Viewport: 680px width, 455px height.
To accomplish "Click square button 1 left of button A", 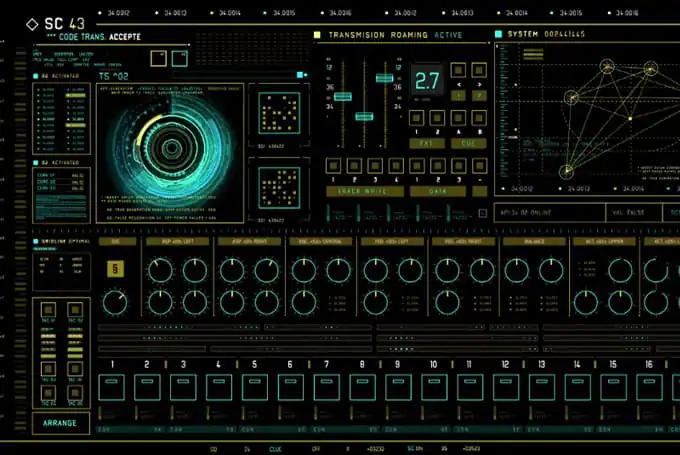I will click(417, 118).
